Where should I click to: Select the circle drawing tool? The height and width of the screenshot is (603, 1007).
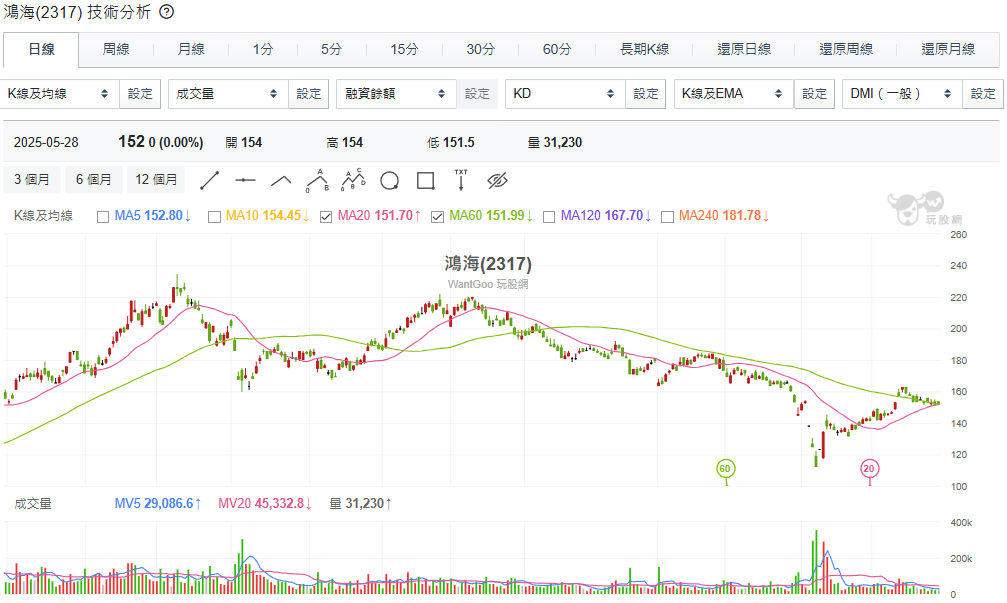pyautogui.click(x=390, y=180)
